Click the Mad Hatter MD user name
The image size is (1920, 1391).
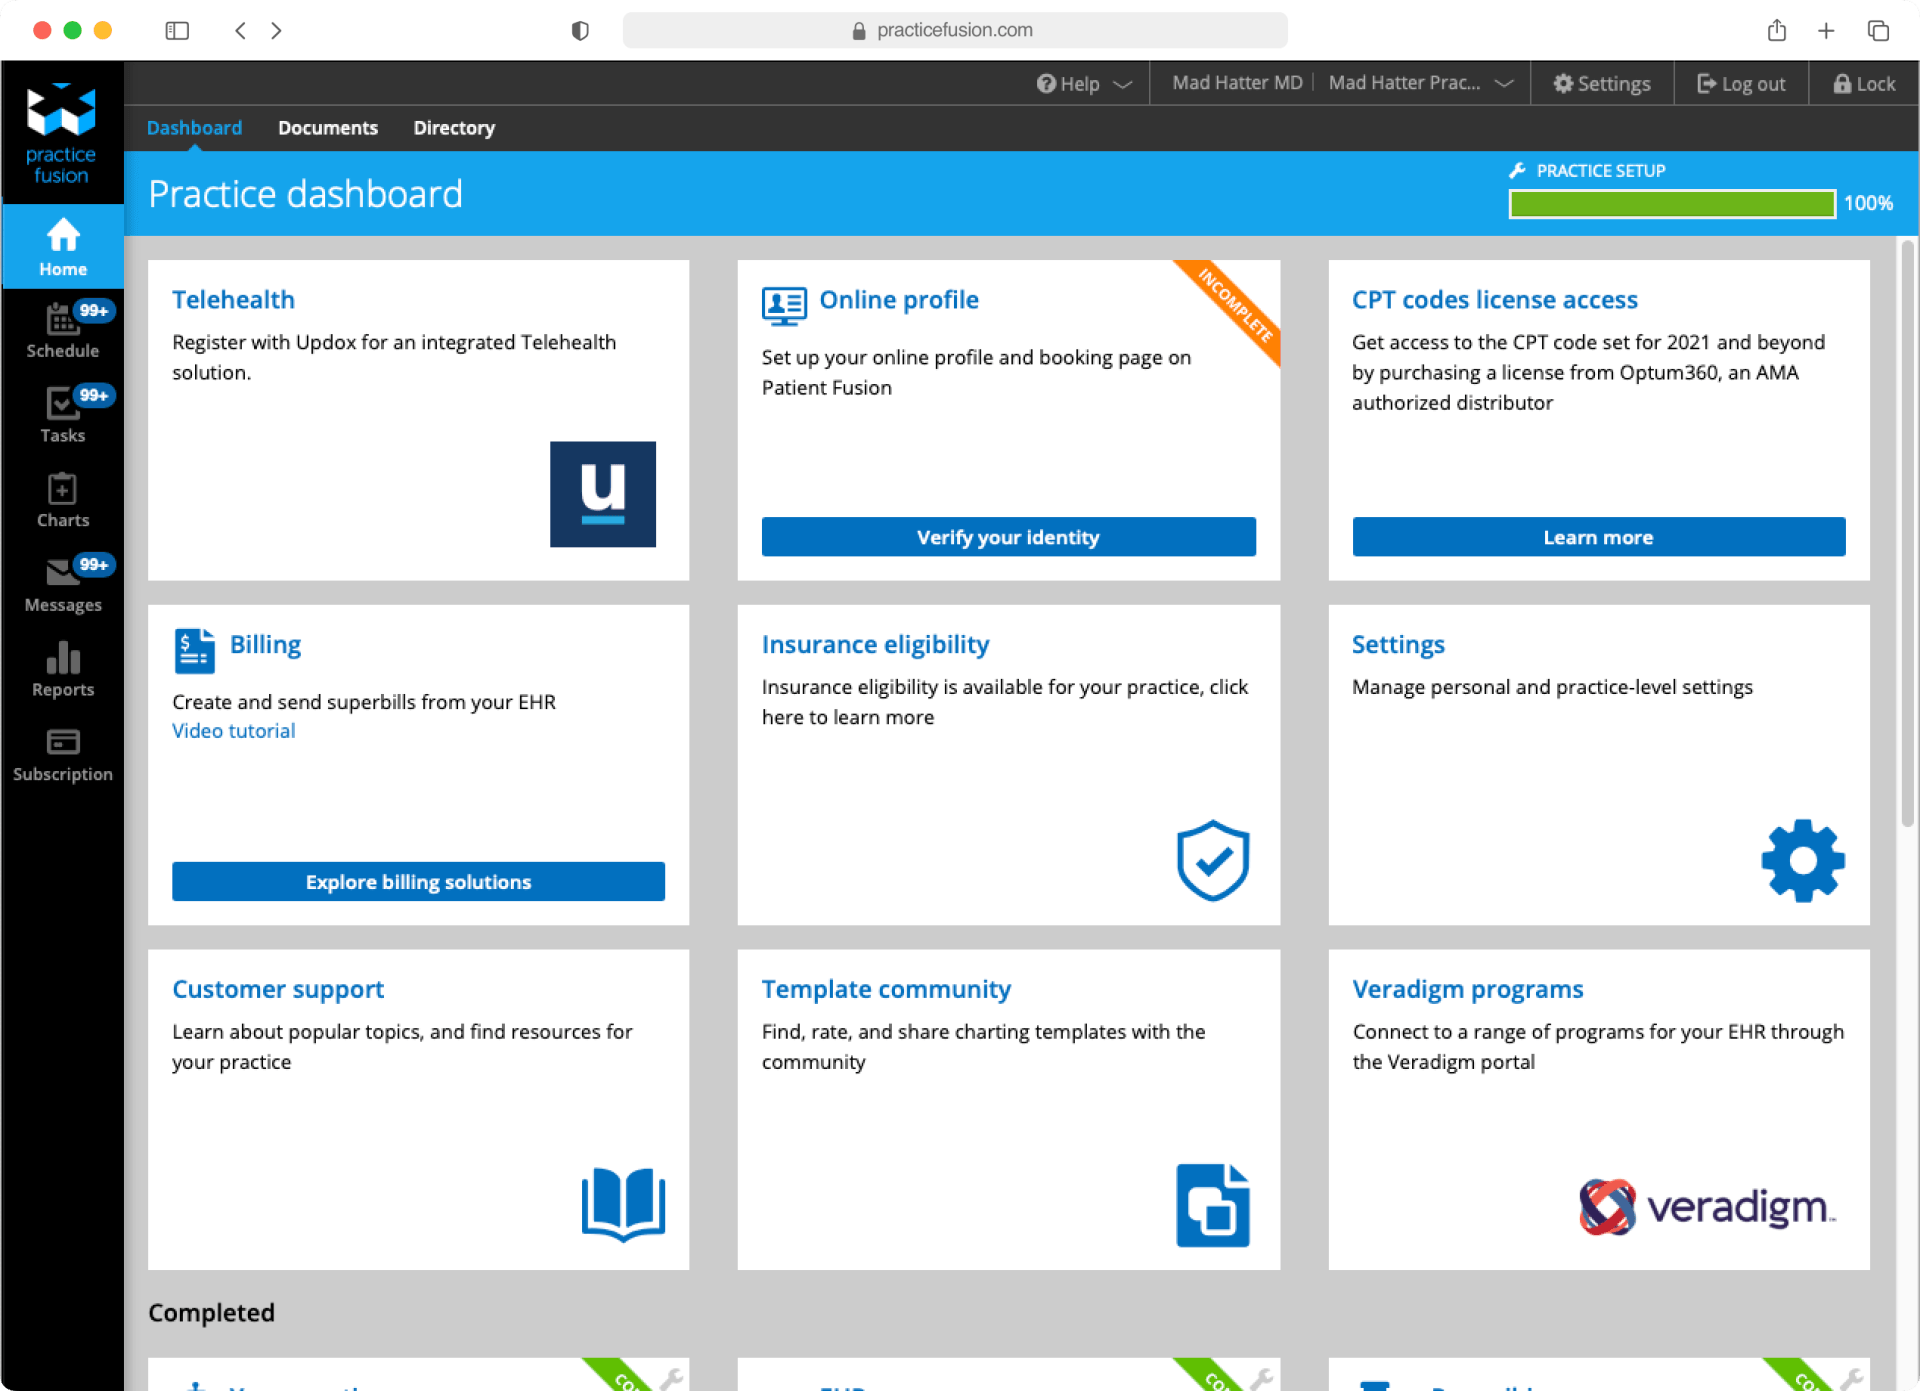coord(1237,83)
